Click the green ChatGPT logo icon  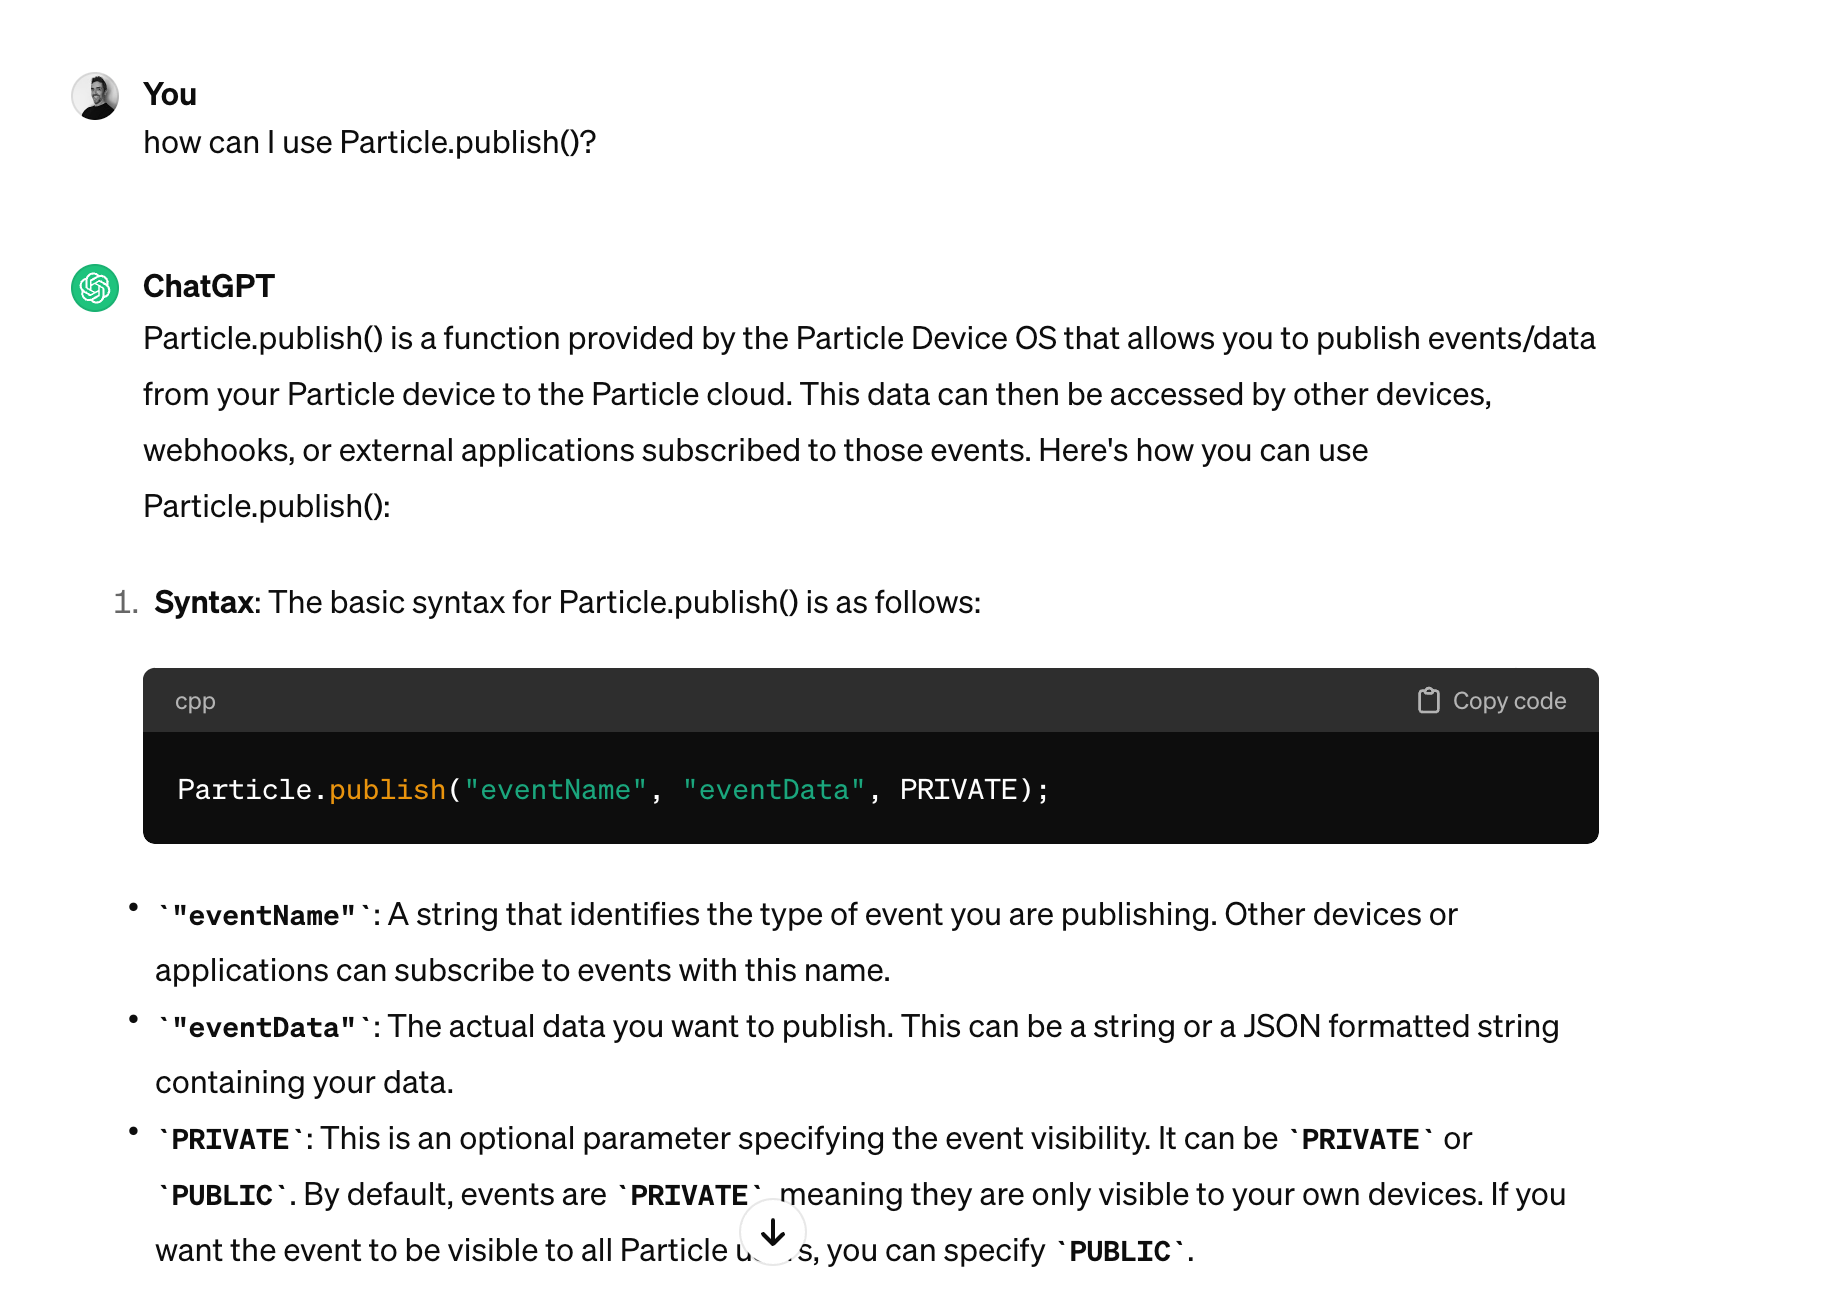[95, 288]
